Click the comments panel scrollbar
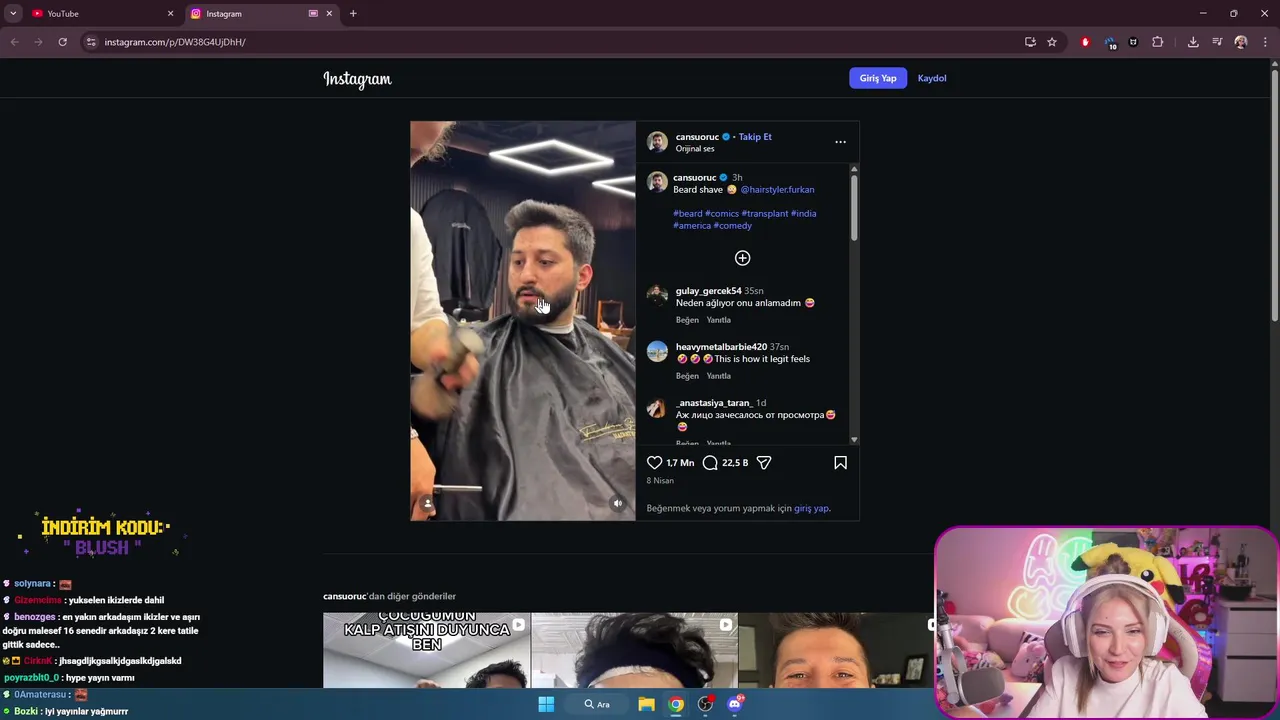The height and width of the screenshot is (720, 1280). click(854, 208)
